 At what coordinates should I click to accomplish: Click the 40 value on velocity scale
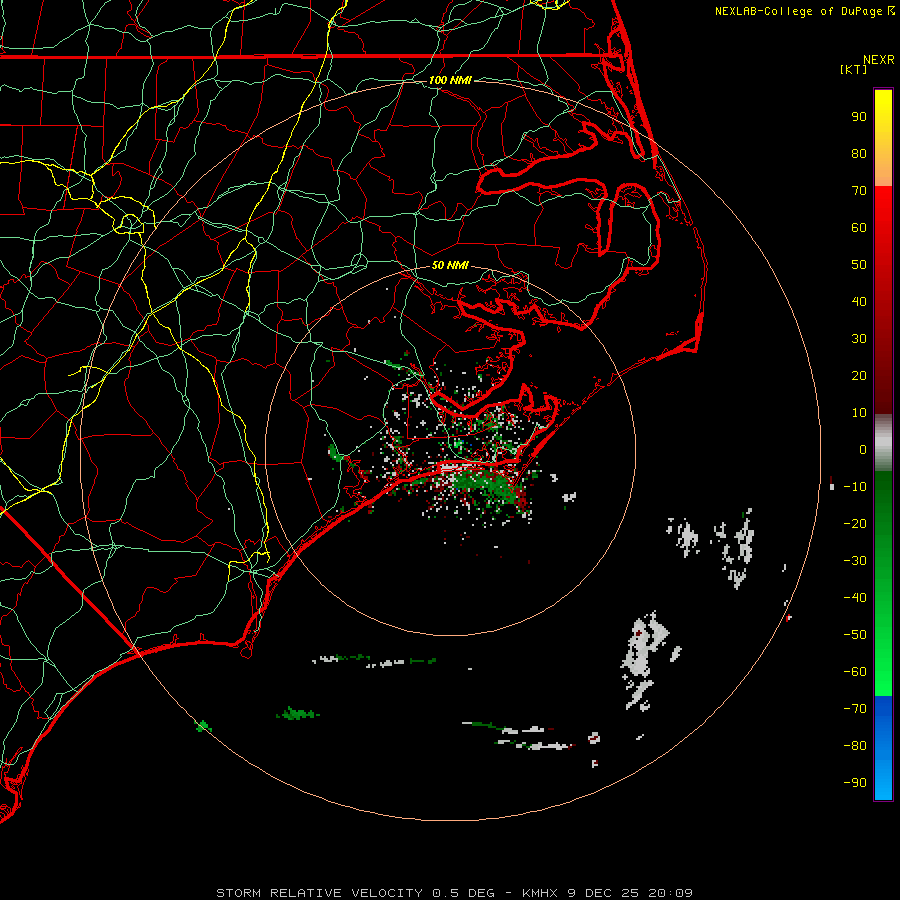pos(859,302)
